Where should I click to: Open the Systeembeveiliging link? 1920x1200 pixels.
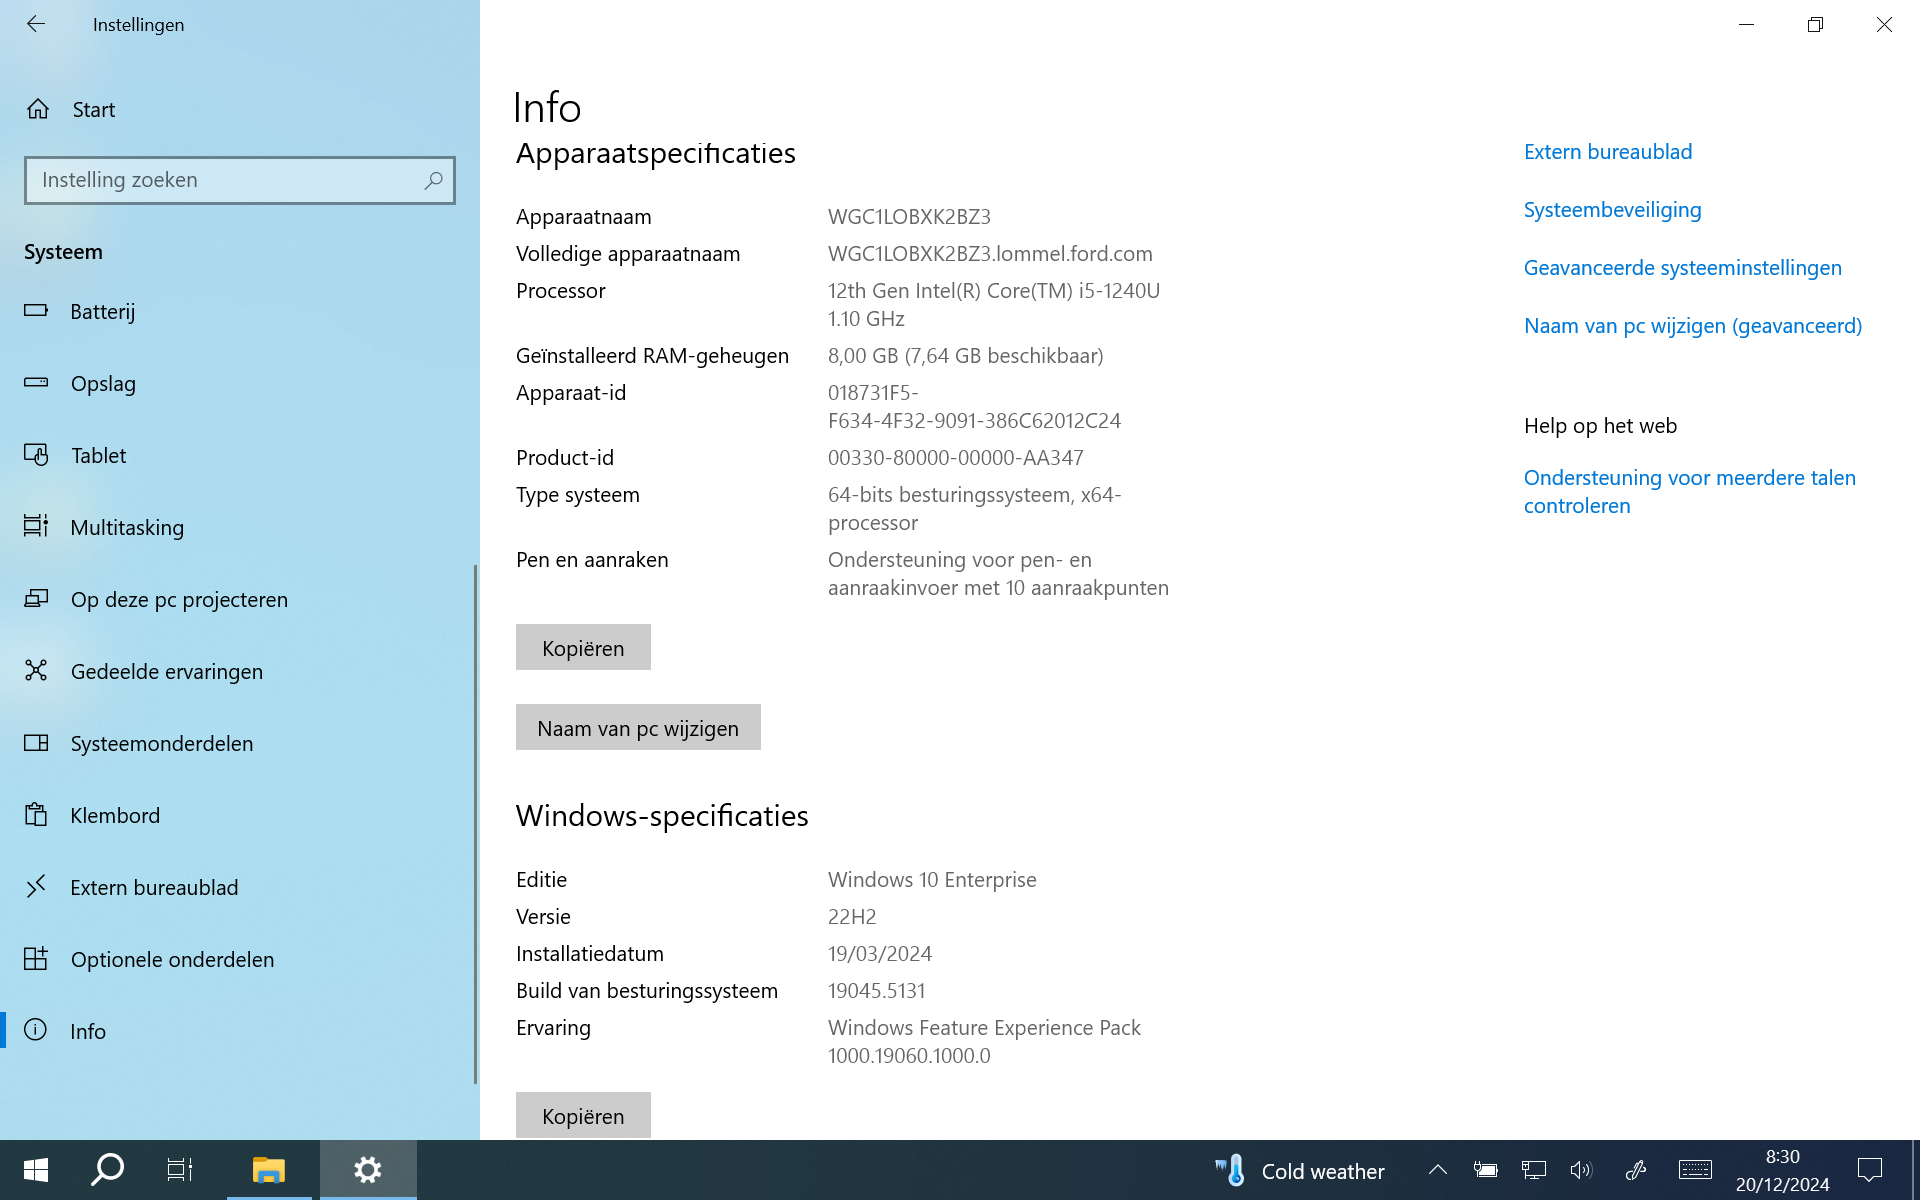pyautogui.click(x=1612, y=210)
